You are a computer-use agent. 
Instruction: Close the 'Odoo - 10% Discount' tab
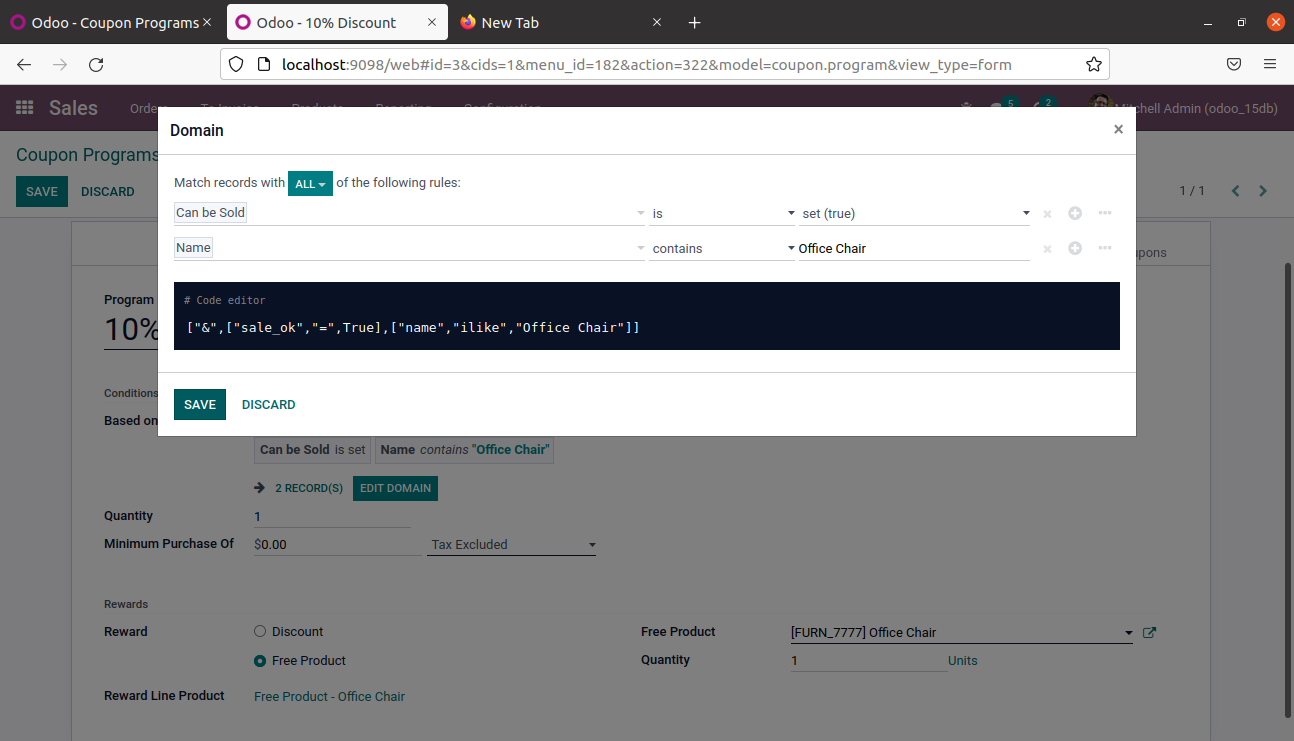431,22
